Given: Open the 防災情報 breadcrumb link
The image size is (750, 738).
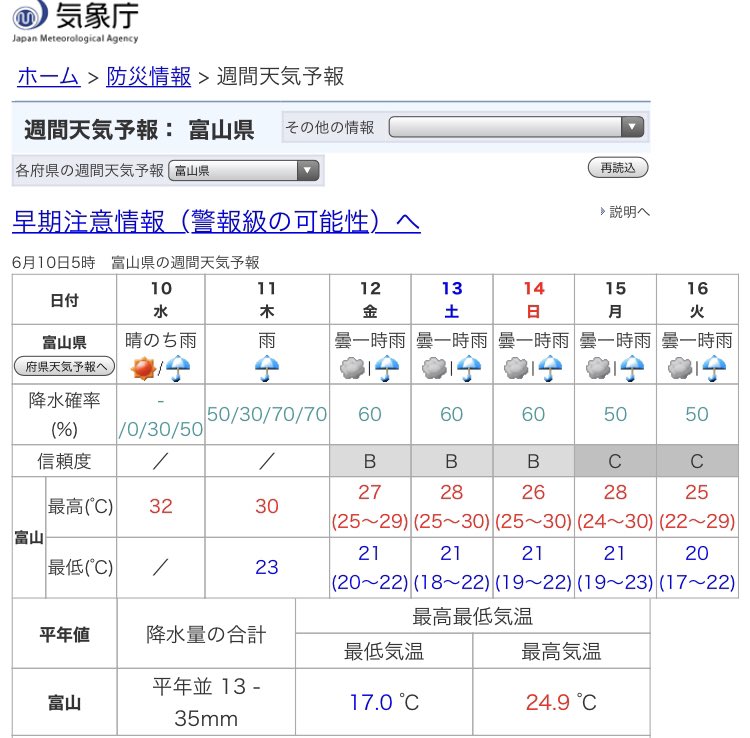Looking at the screenshot, I should (148, 76).
